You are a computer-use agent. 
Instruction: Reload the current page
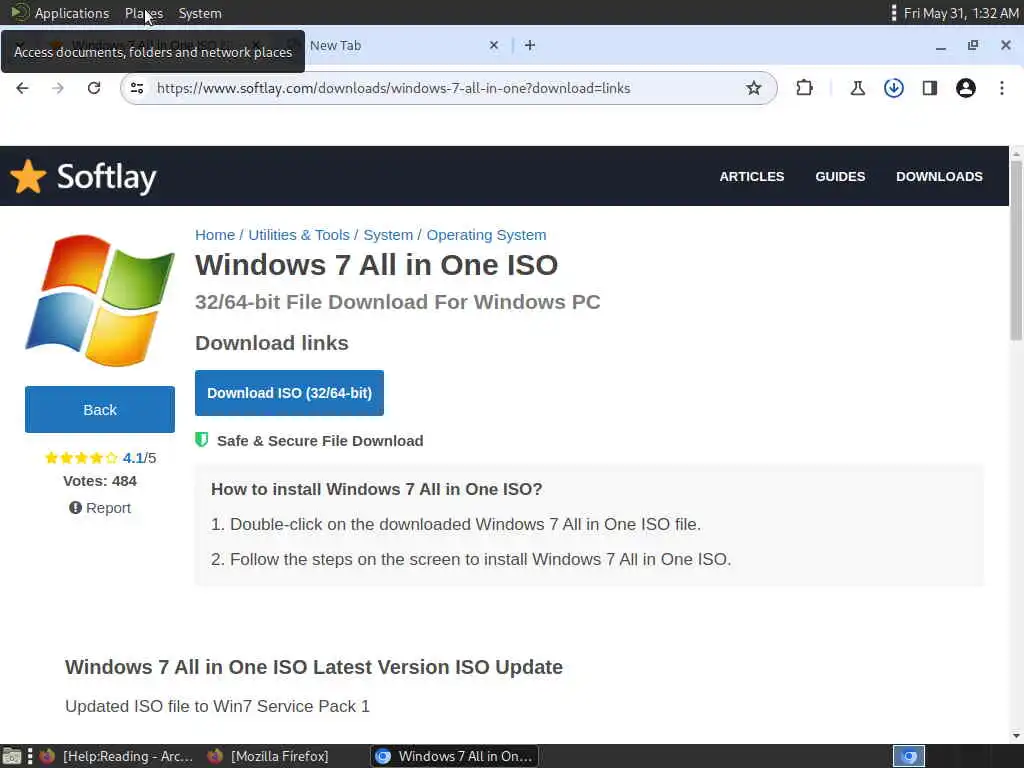94,88
